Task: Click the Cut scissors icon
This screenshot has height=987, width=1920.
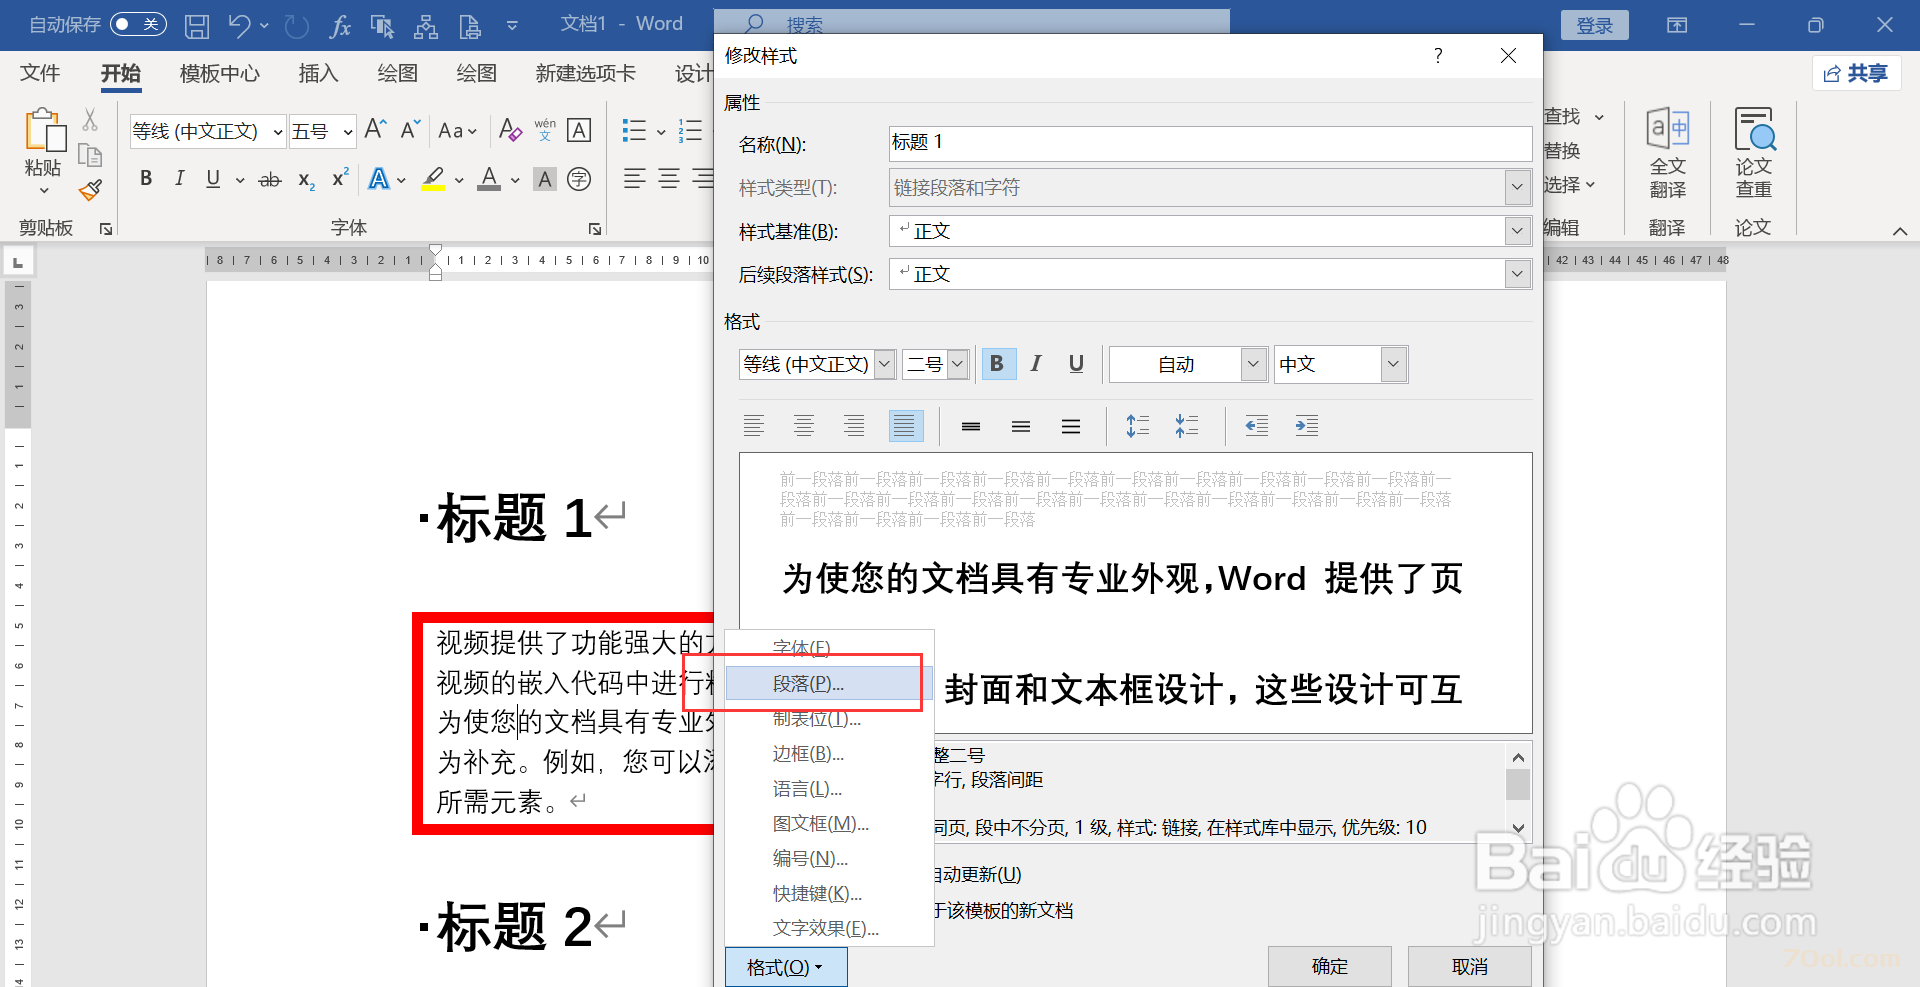Action: coord(90,120)
